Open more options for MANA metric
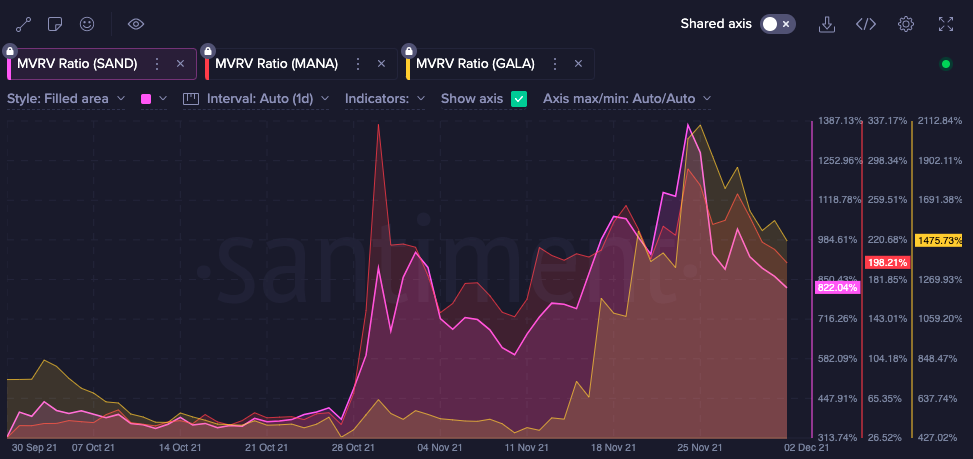The image size is (973, 459). click(357, 63)
